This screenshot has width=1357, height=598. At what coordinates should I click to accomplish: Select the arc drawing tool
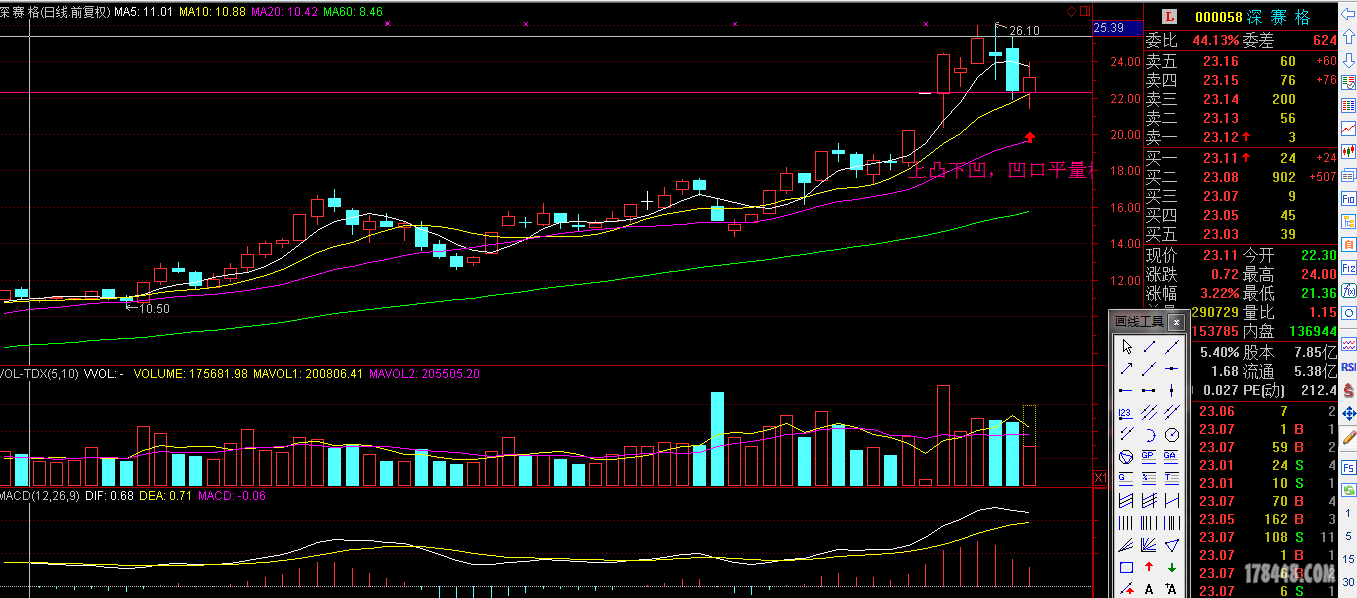[x=1149, y=434]
